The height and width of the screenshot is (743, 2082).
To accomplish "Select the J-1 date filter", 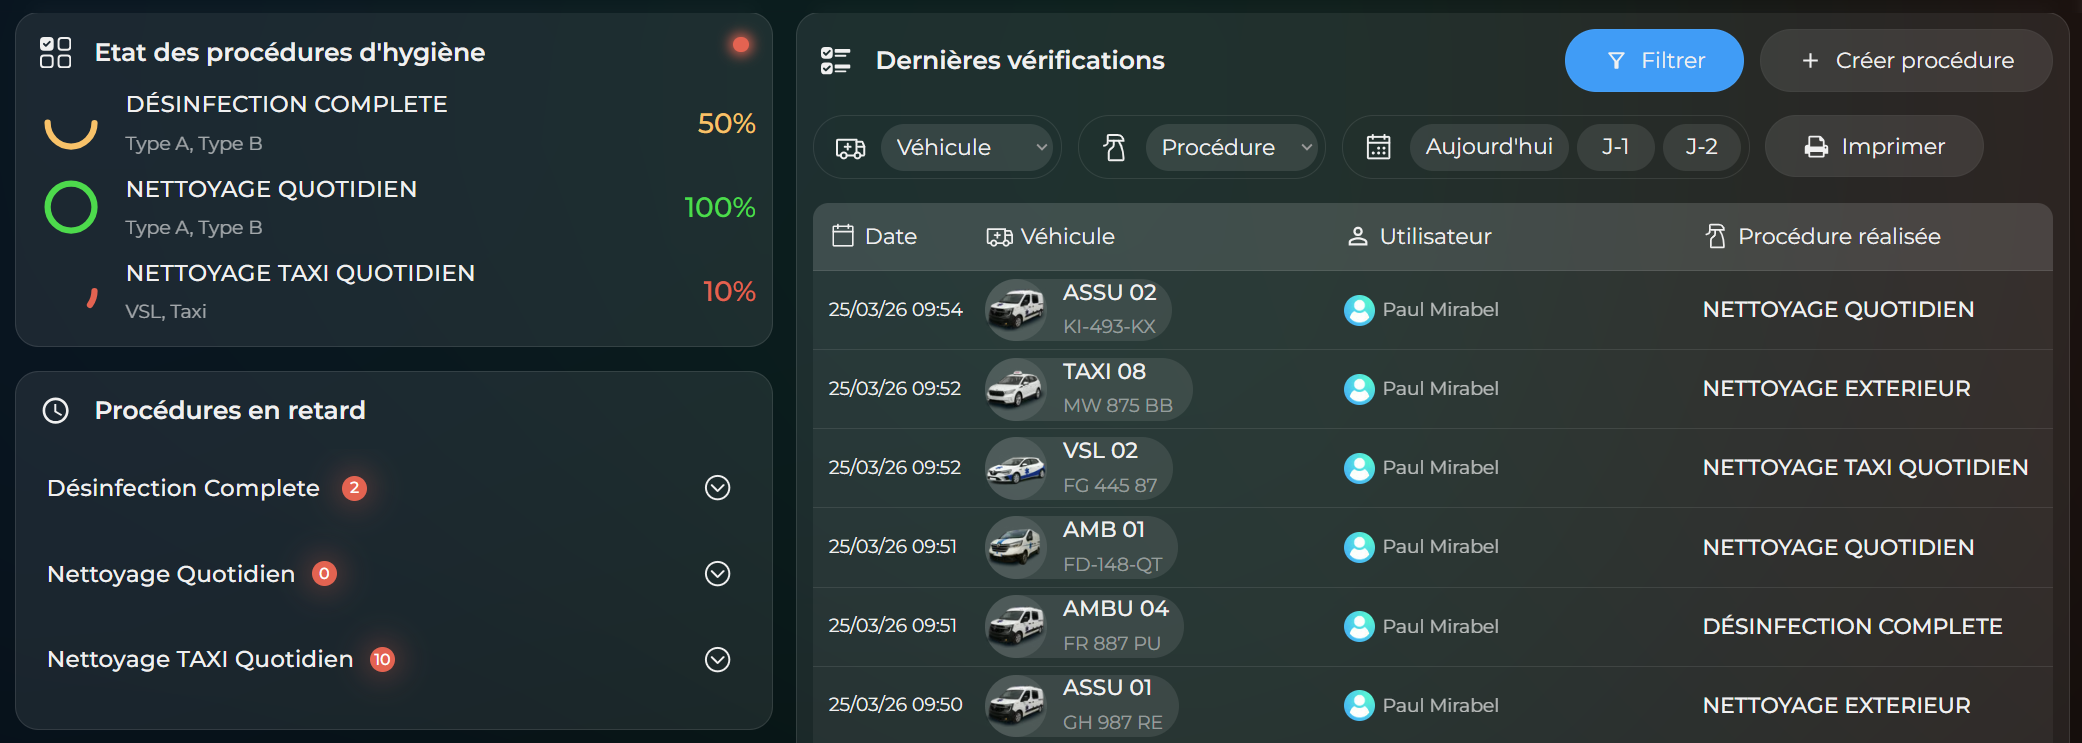I will 1615,147.
